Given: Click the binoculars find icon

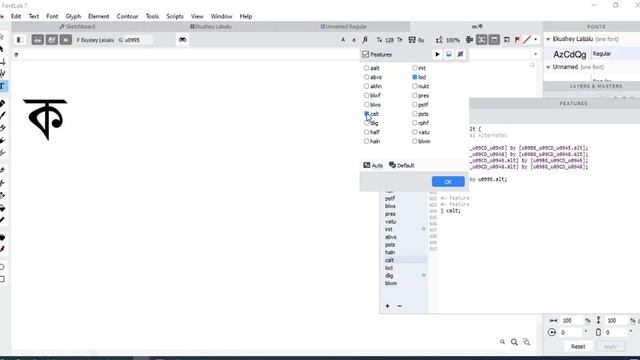Looking at the screenshot, I should click(182, 40).
